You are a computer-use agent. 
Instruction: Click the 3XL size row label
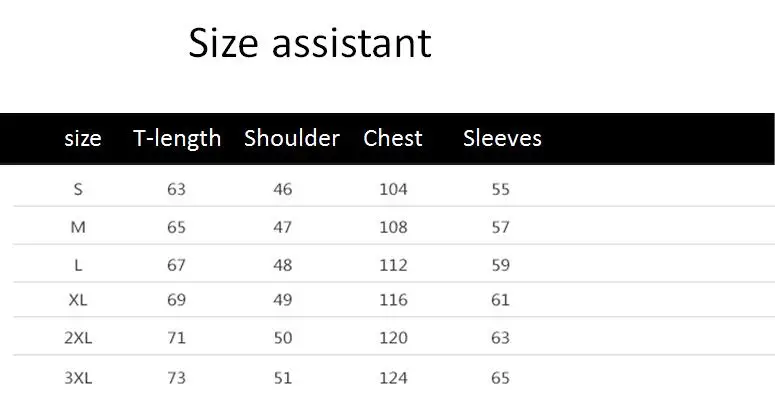click(78, 378)
